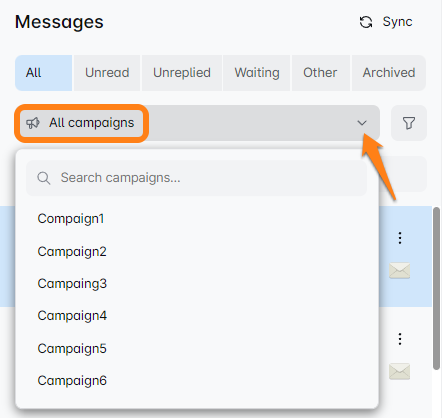Image resolution: width=442 pixels, height=418 pixels.
Task: Click the vertical scrollbar of message list
Action: tap(436, 288)
